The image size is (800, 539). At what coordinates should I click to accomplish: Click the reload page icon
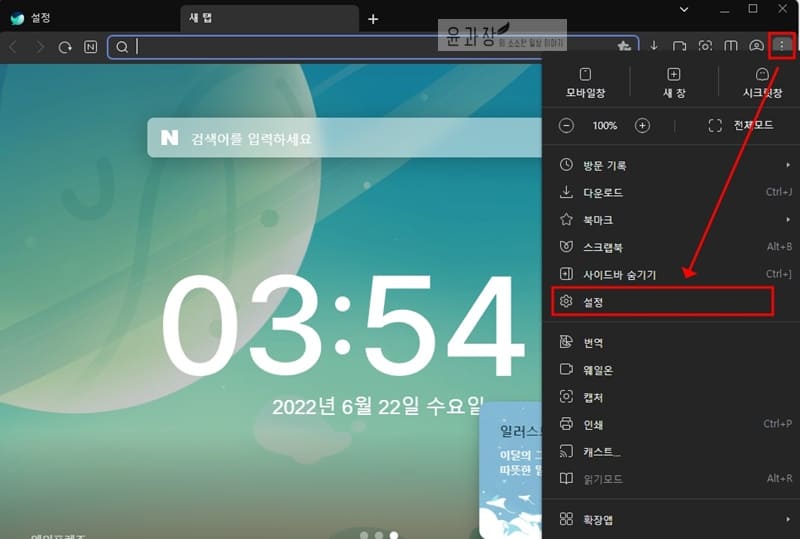coord(65,47)
